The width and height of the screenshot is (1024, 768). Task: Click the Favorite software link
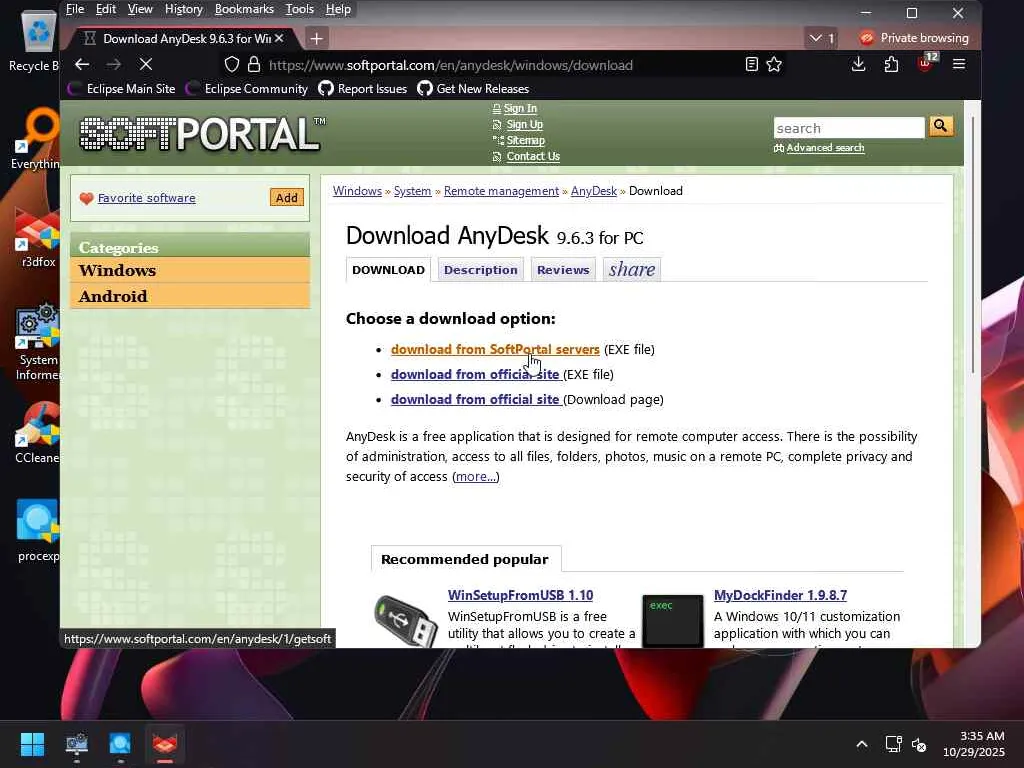click(146, 198)
